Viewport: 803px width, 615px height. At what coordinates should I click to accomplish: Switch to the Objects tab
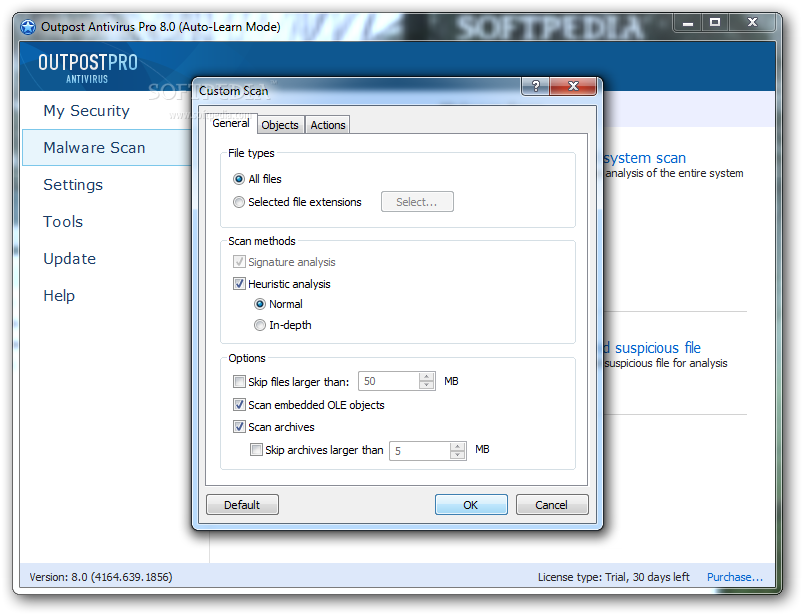tap(280, 125)
